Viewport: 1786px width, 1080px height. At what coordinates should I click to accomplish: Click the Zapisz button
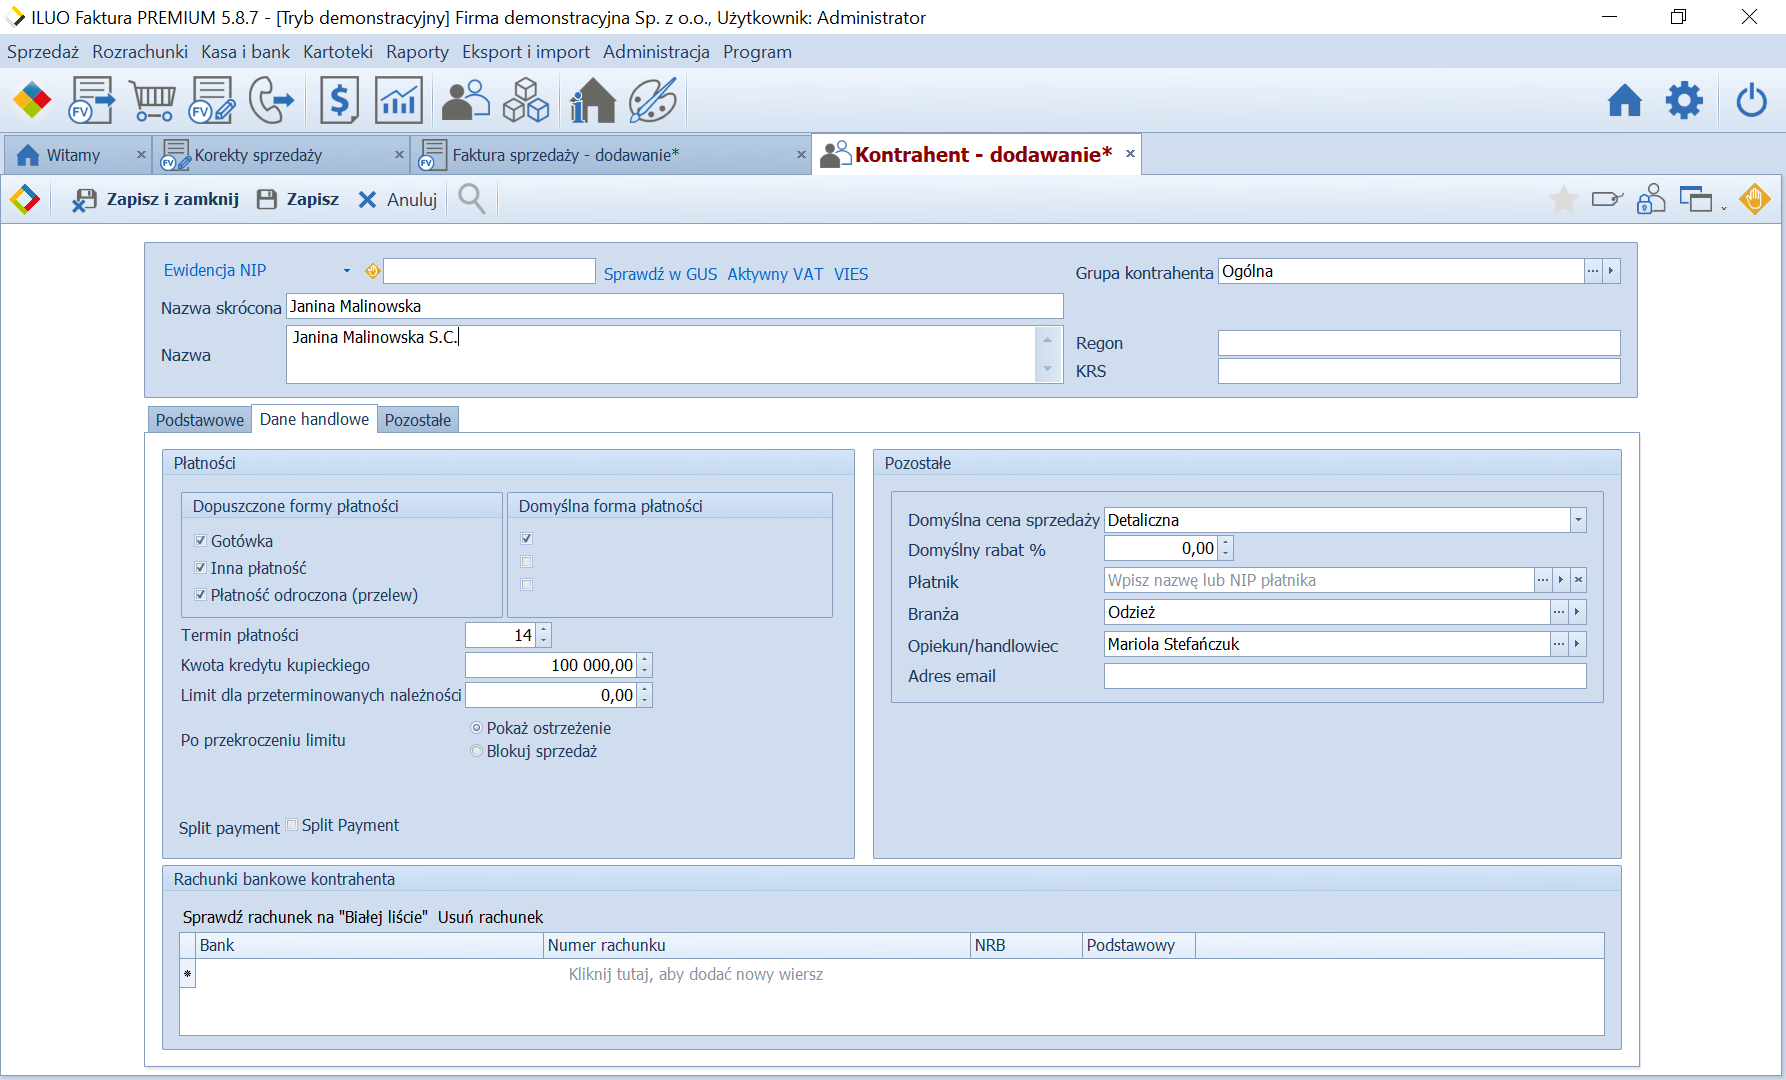[298, 199]
